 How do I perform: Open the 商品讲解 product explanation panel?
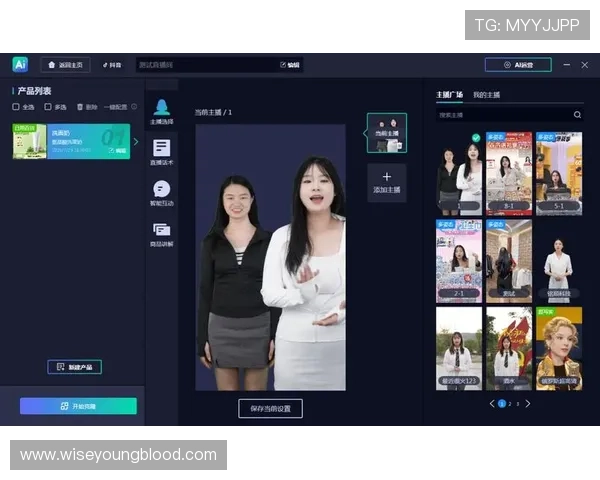pos(161,233)
